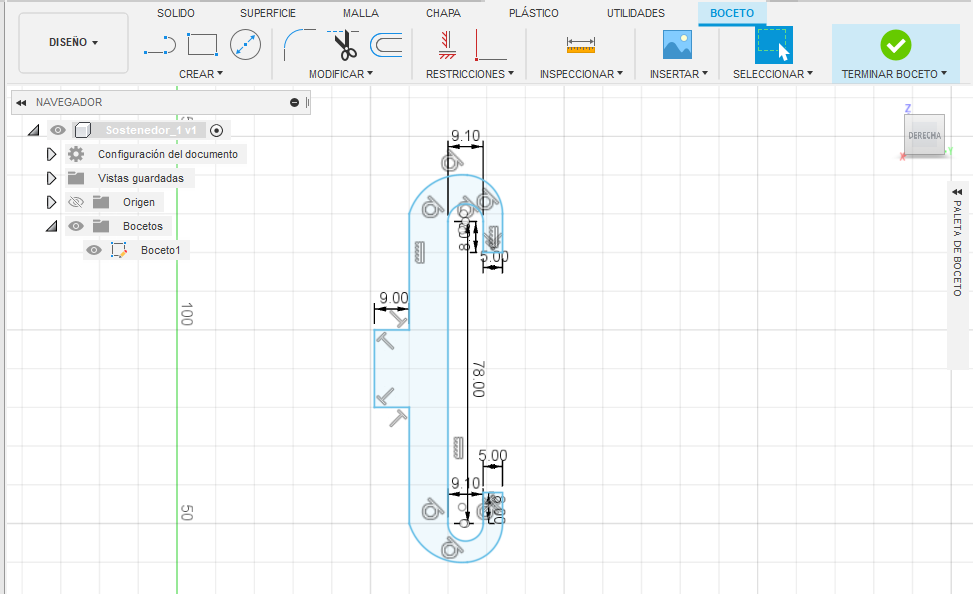The image size is (973, 594).
Task: Click Vistas guardadas folder icon
Action: tap(76, 178)
